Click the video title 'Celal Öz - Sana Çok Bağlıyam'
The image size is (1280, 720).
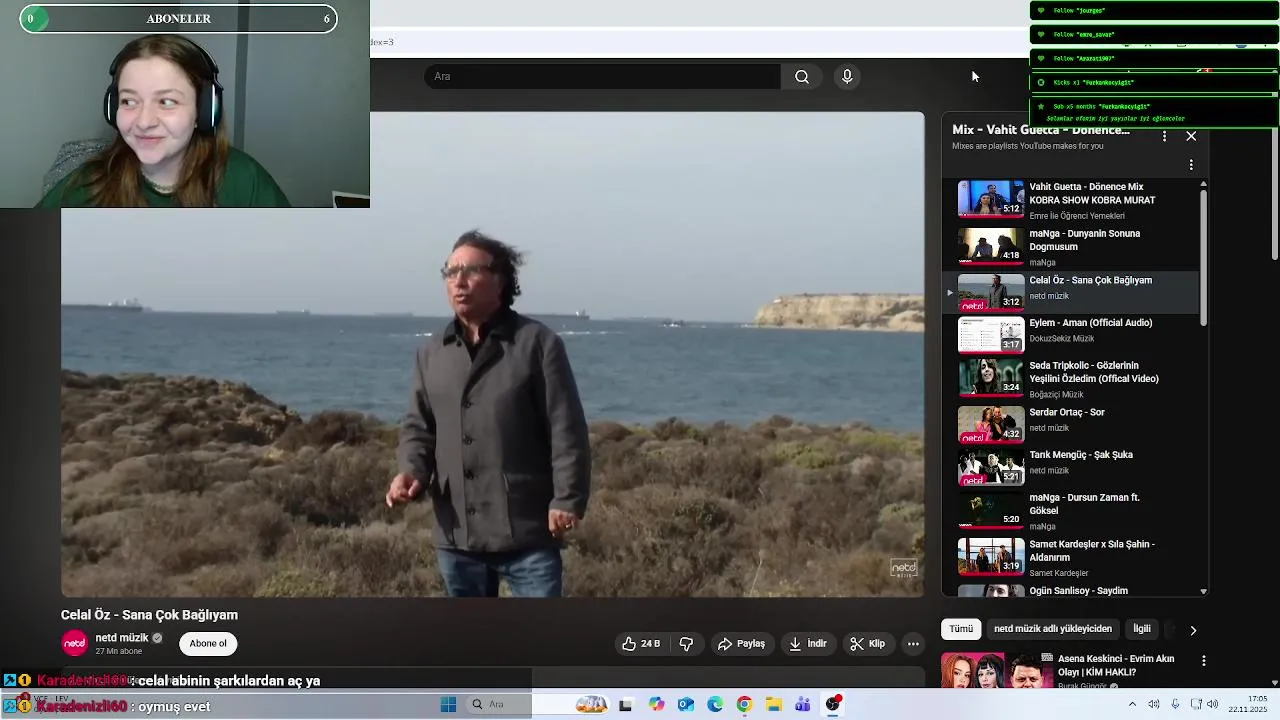[x=149, y=615]
